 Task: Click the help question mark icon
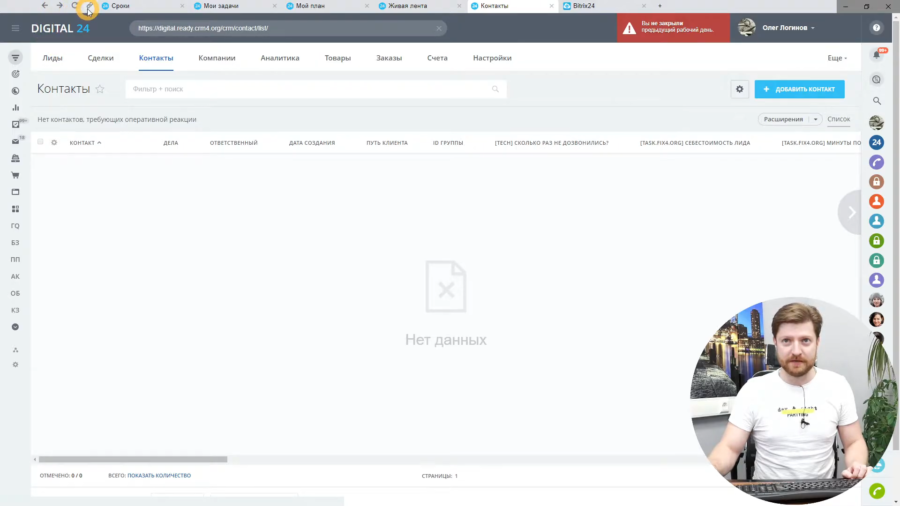pos(876,28)
